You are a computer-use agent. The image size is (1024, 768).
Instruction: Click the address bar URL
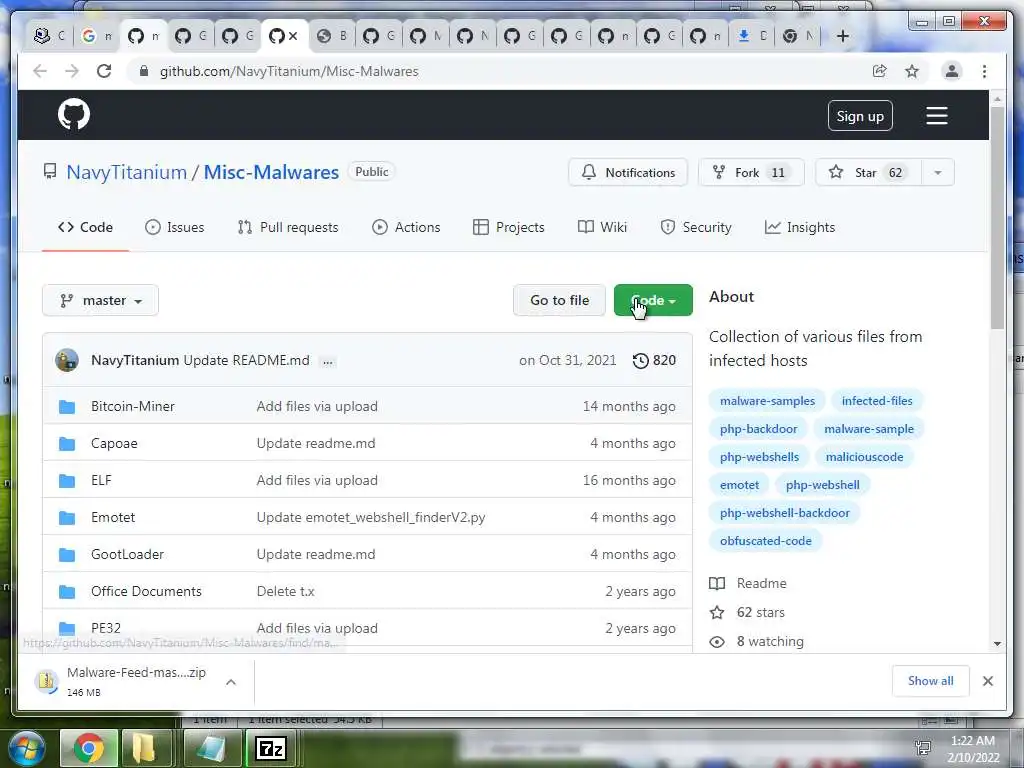point(289,71)
